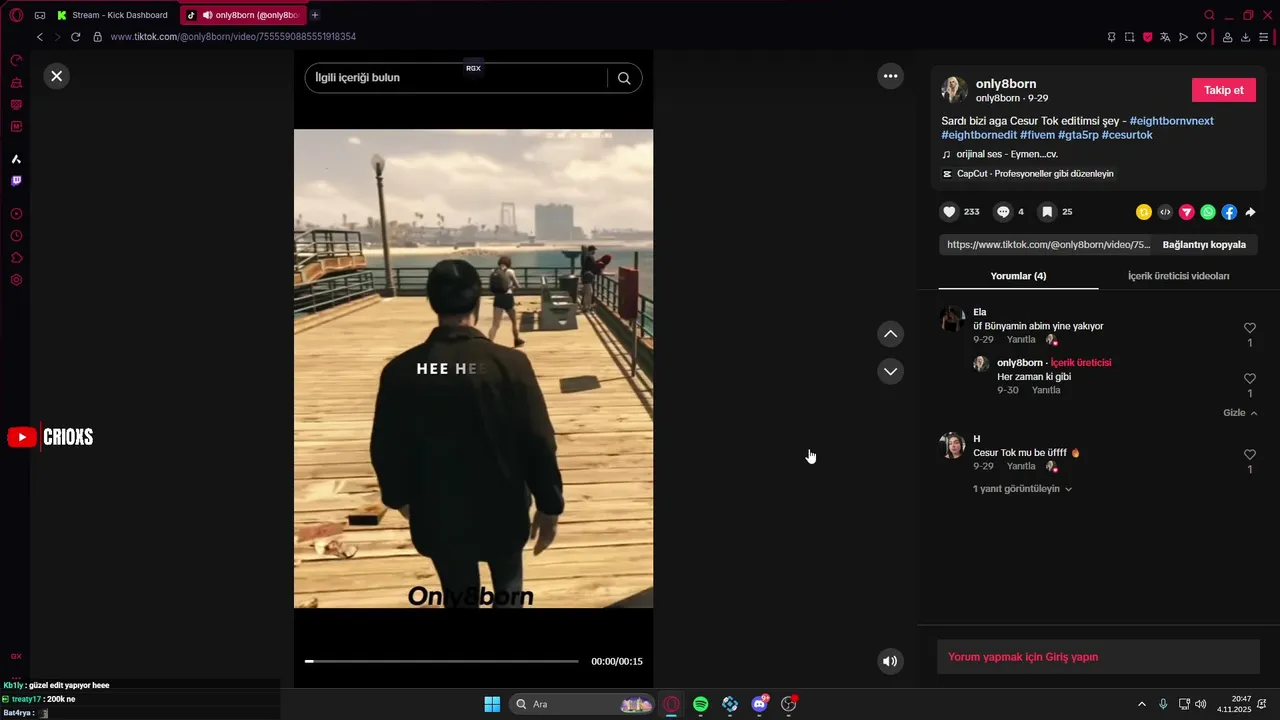Repost the video with yellow icon
The image size is (1280, 720).
(1144, 212)
